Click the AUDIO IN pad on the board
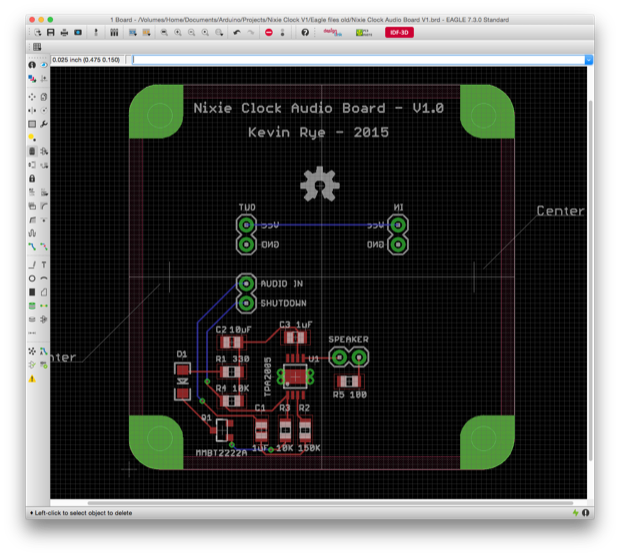 [246, 284]
